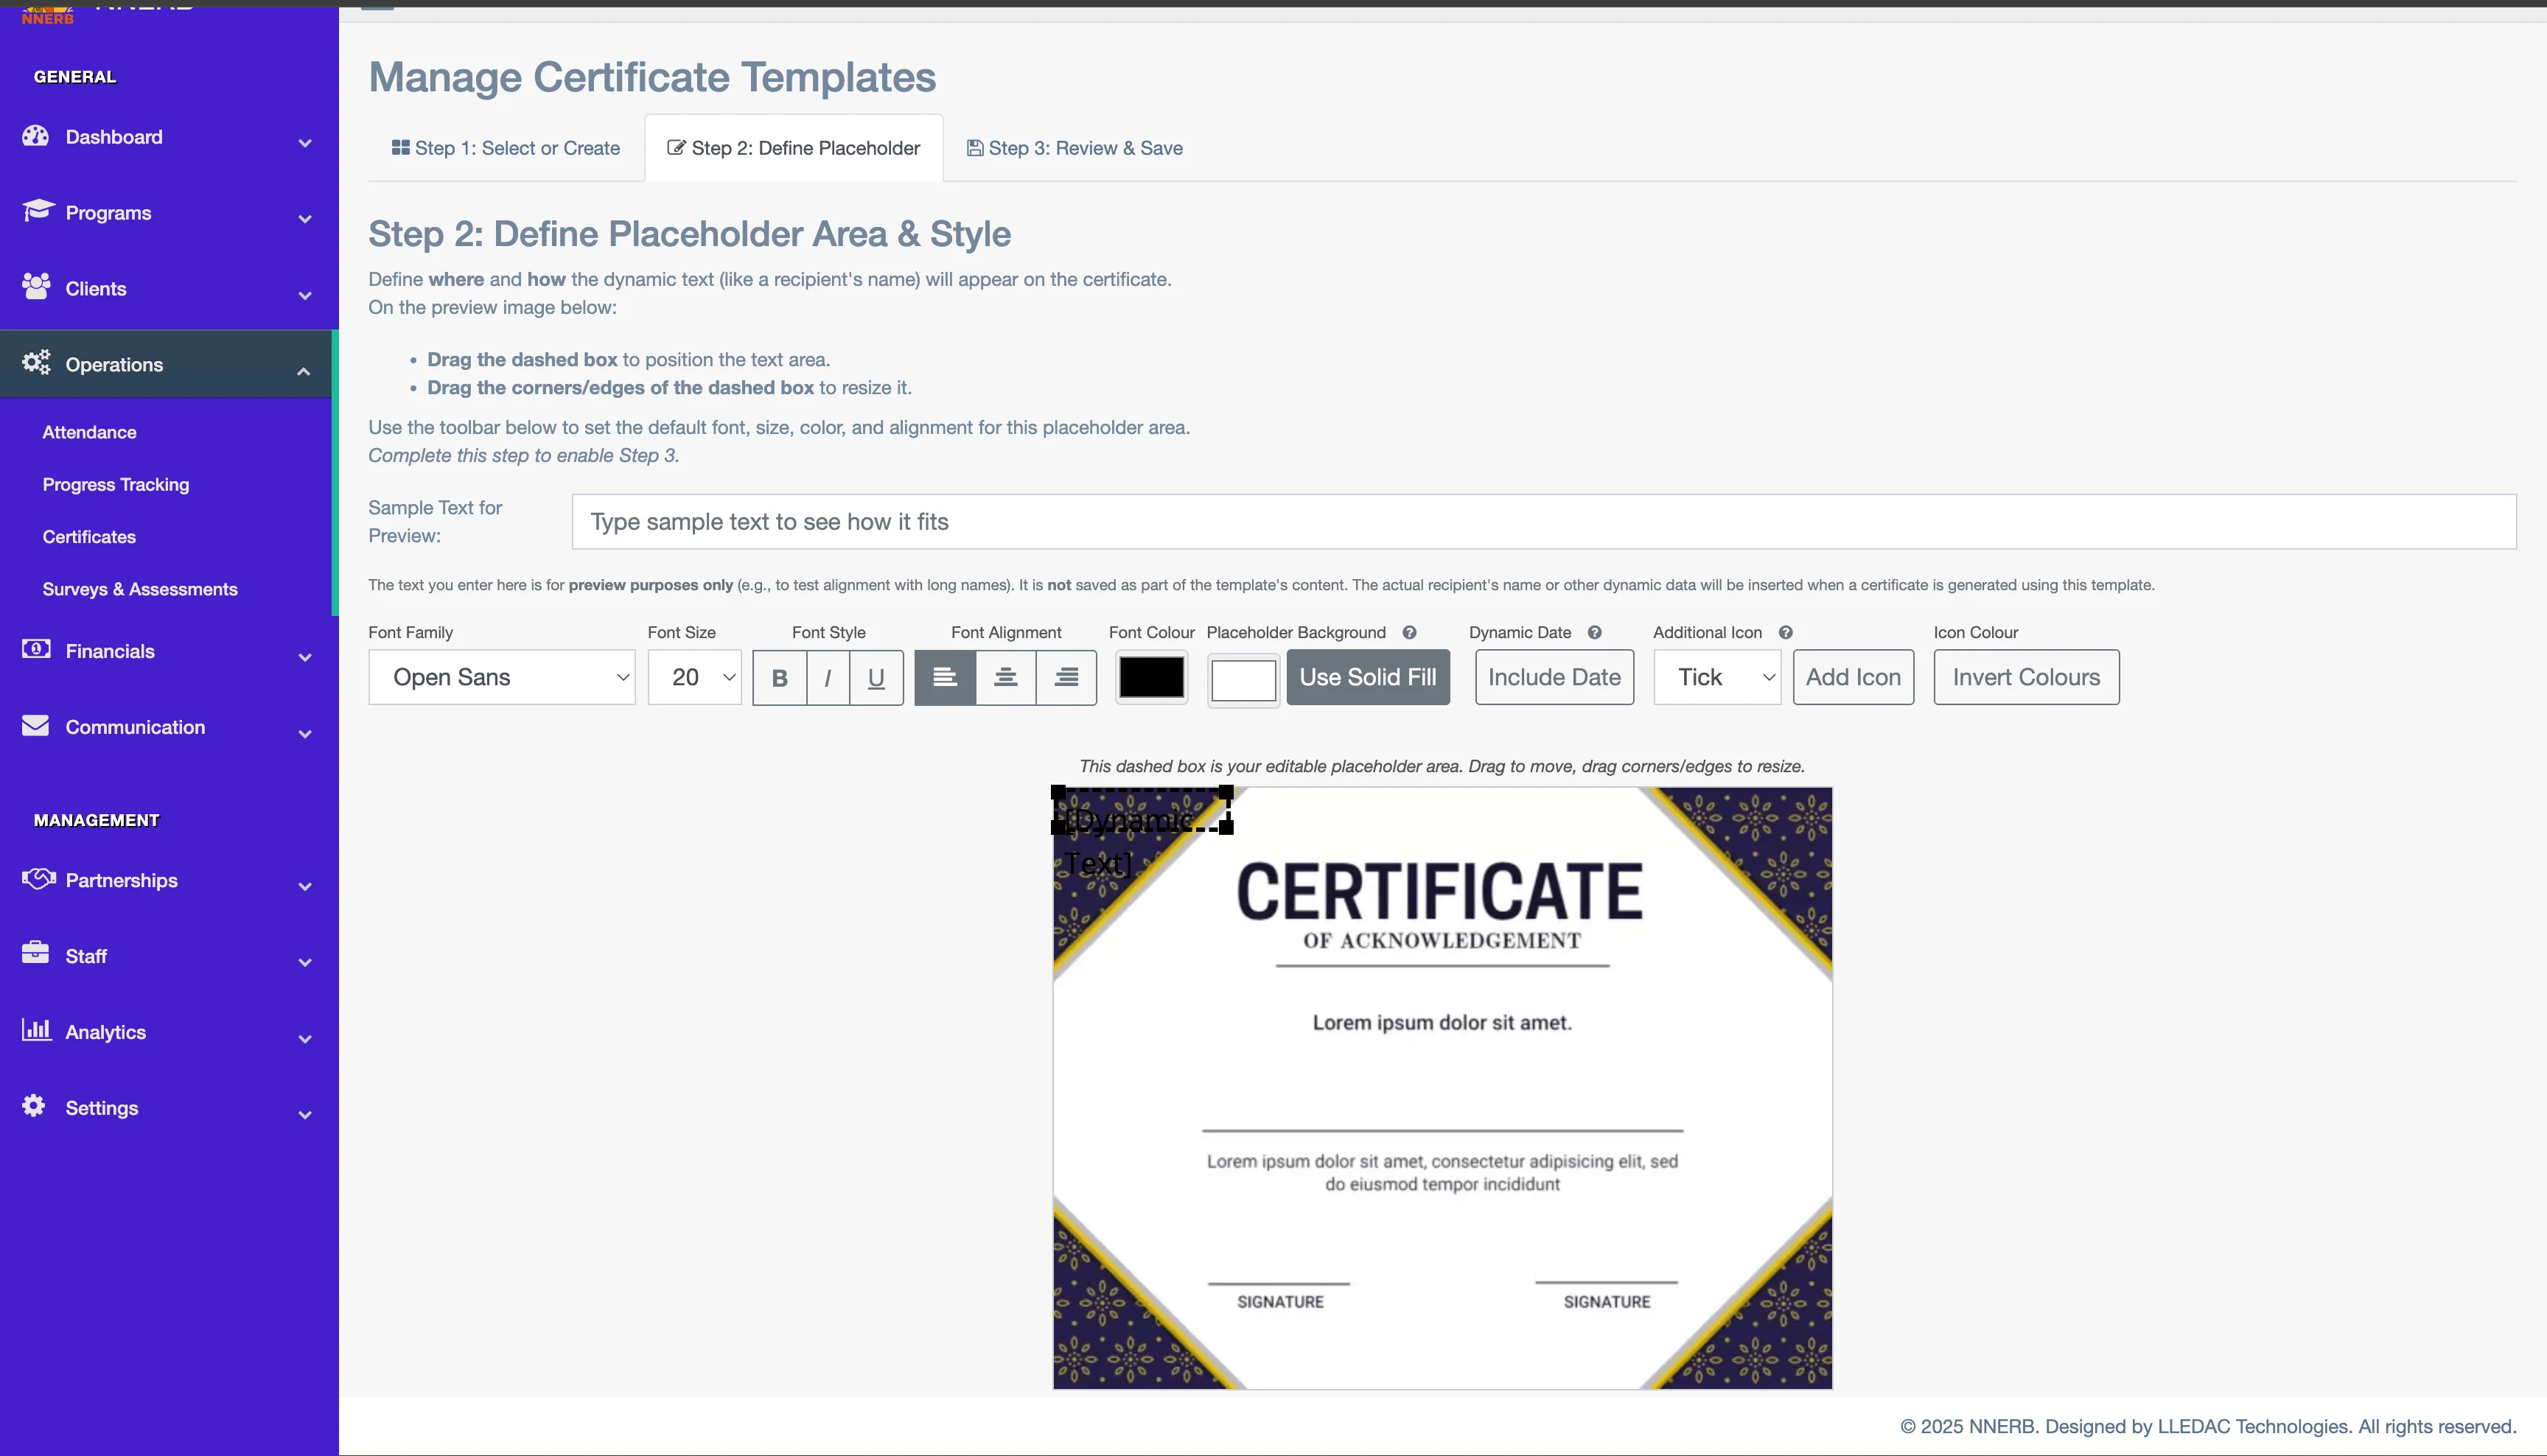Click the Communication envelope icon
The height and width of the screenshot is (1456, 2547).
coord(36,725)
